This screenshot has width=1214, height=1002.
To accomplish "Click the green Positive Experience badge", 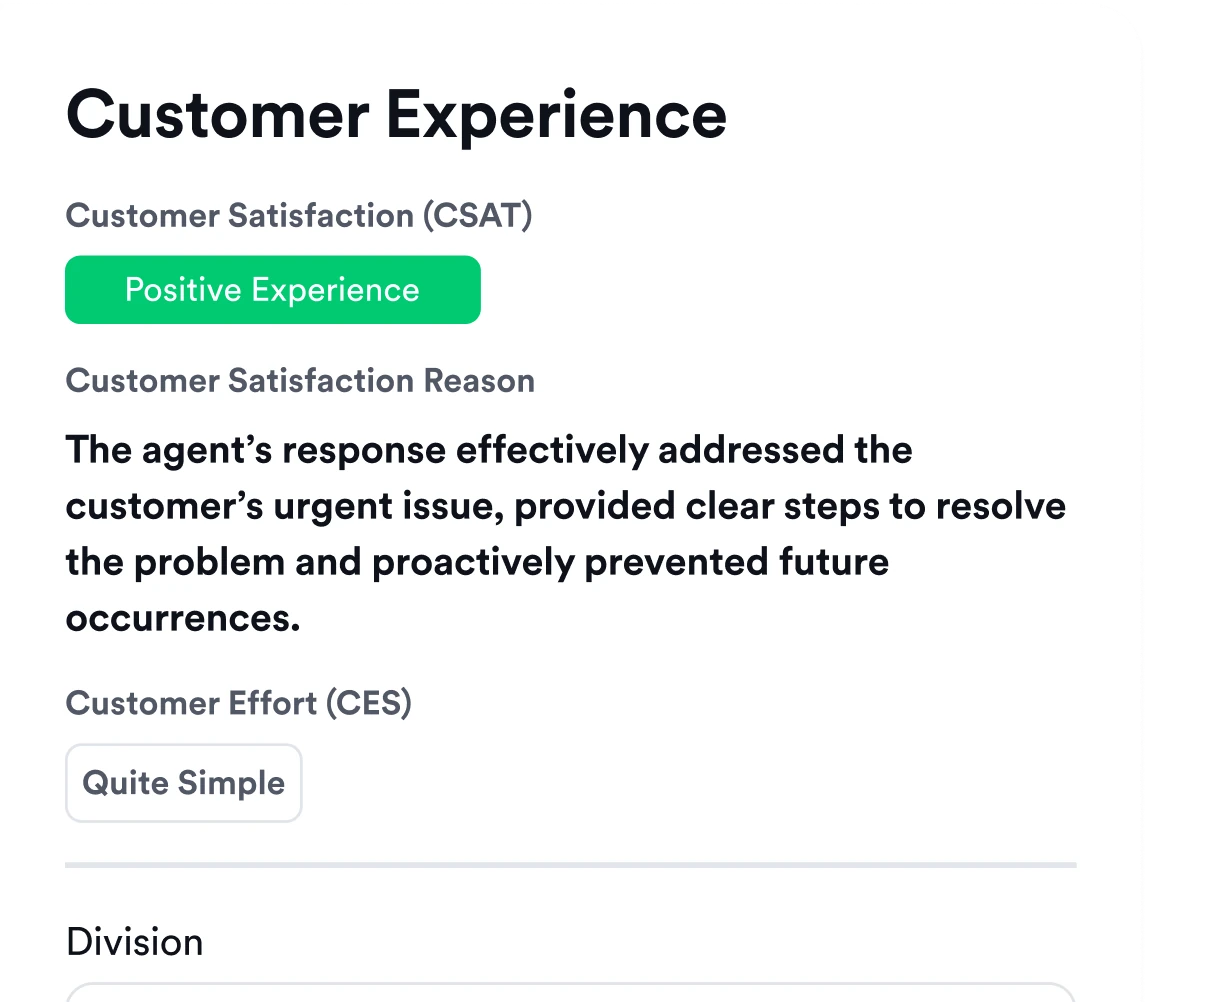I will coord(272,290).
